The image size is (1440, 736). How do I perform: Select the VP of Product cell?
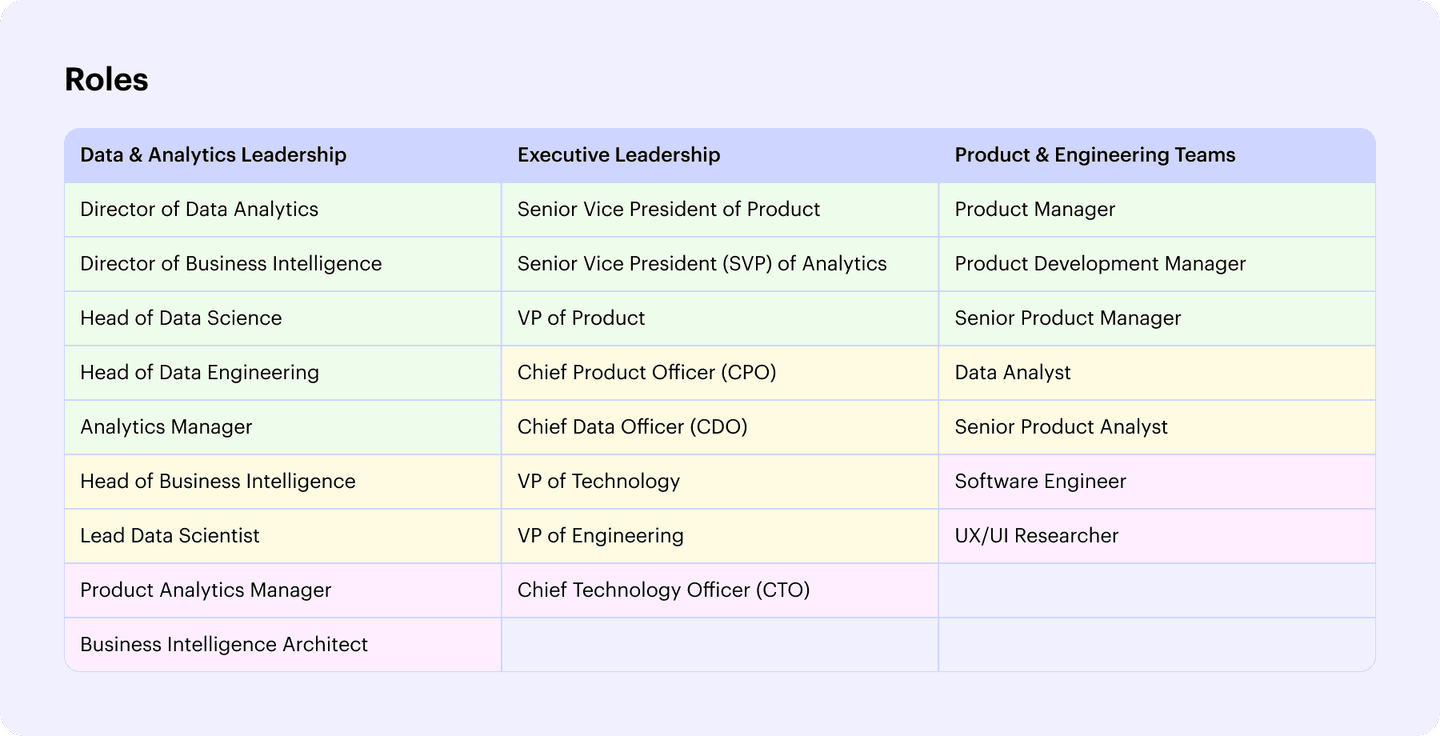pyautogui.click(x=581, y=318)
